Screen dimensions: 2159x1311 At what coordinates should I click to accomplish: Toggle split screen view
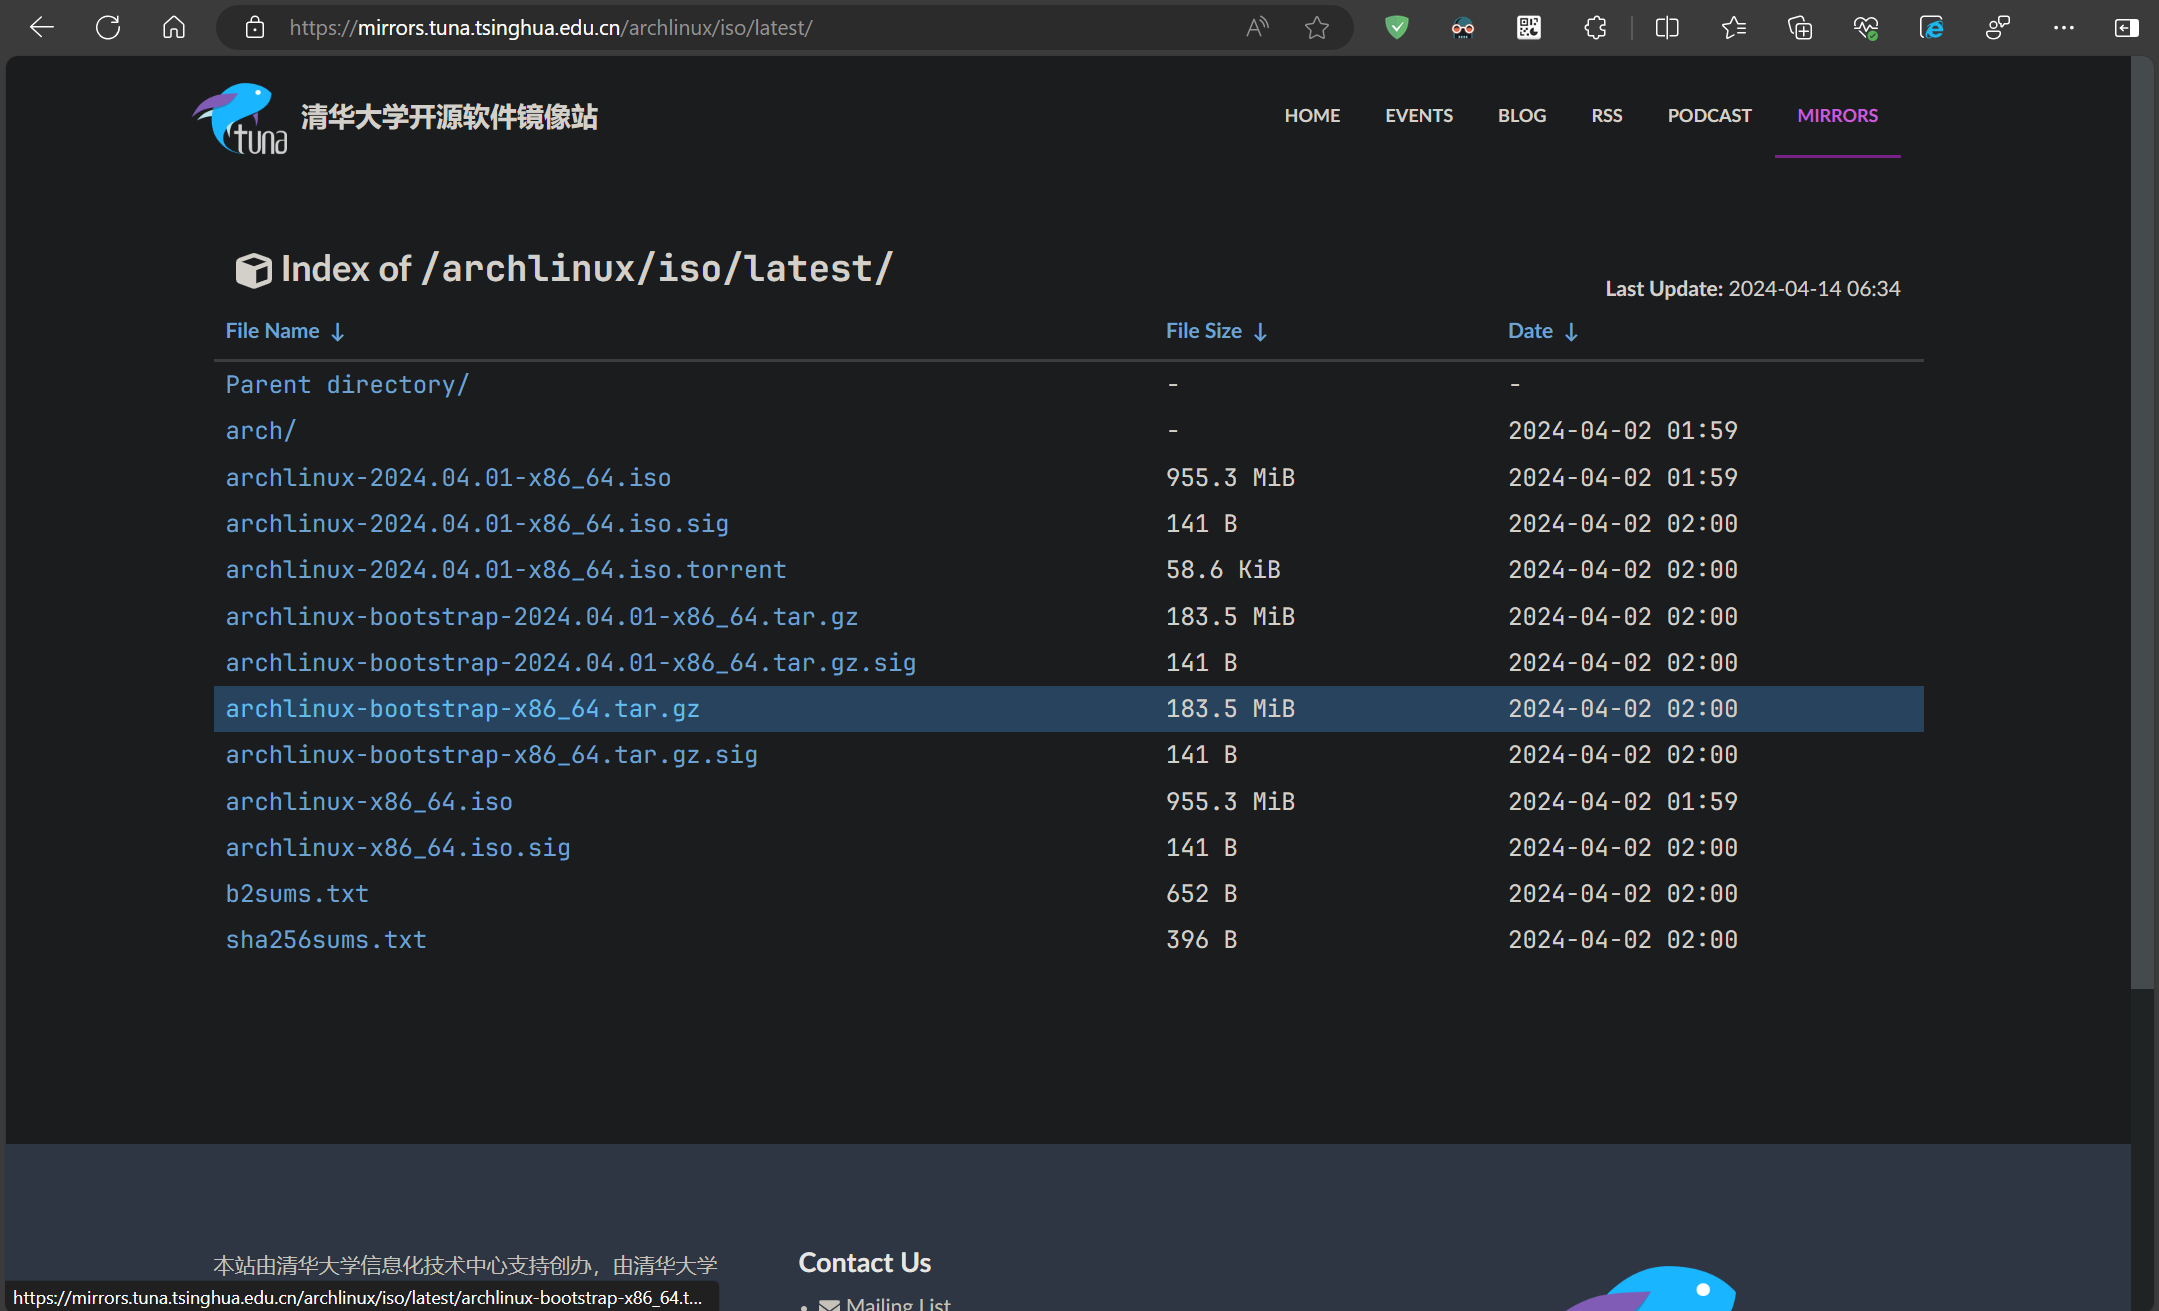tap(1667, 28)
